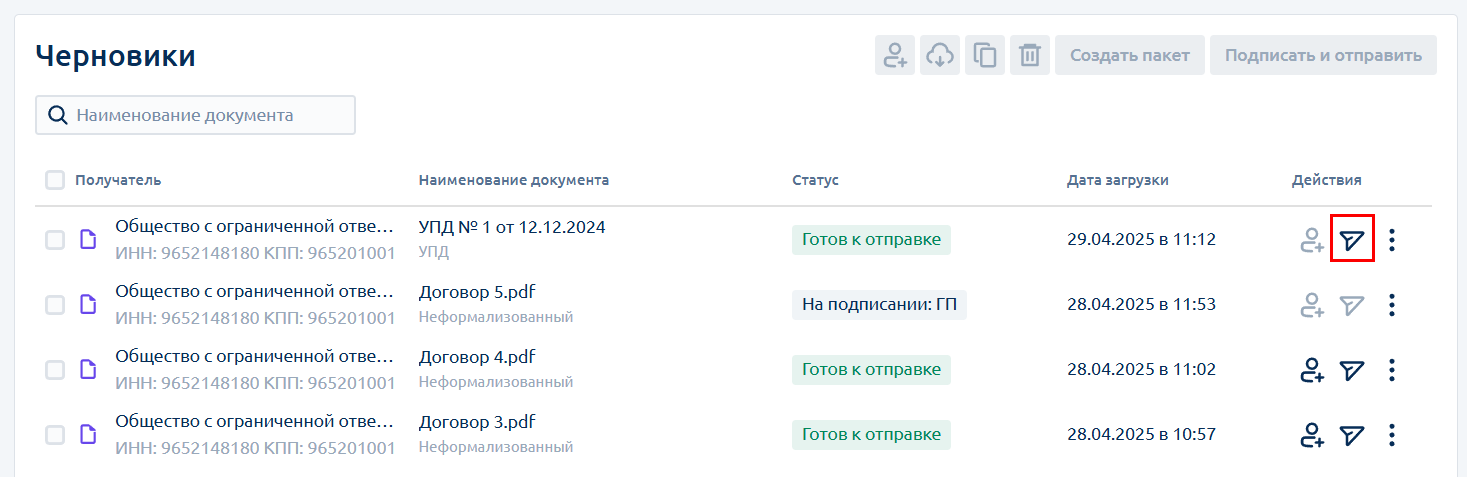Image resolution: width=1467 pixels, height=477 pixels.
Task: Check the Договор 3.pdf row checkbox
Action: pos(55,435)
